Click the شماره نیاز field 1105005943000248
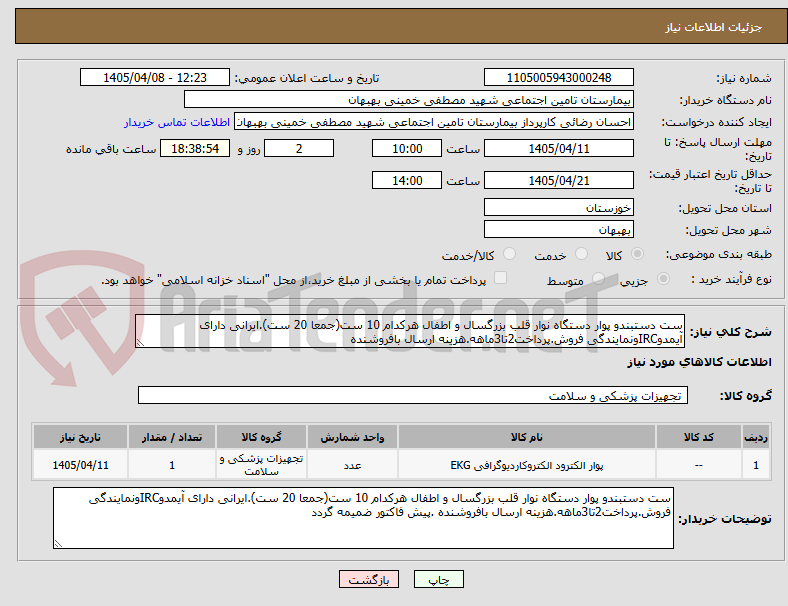 (x=559, y=77)
